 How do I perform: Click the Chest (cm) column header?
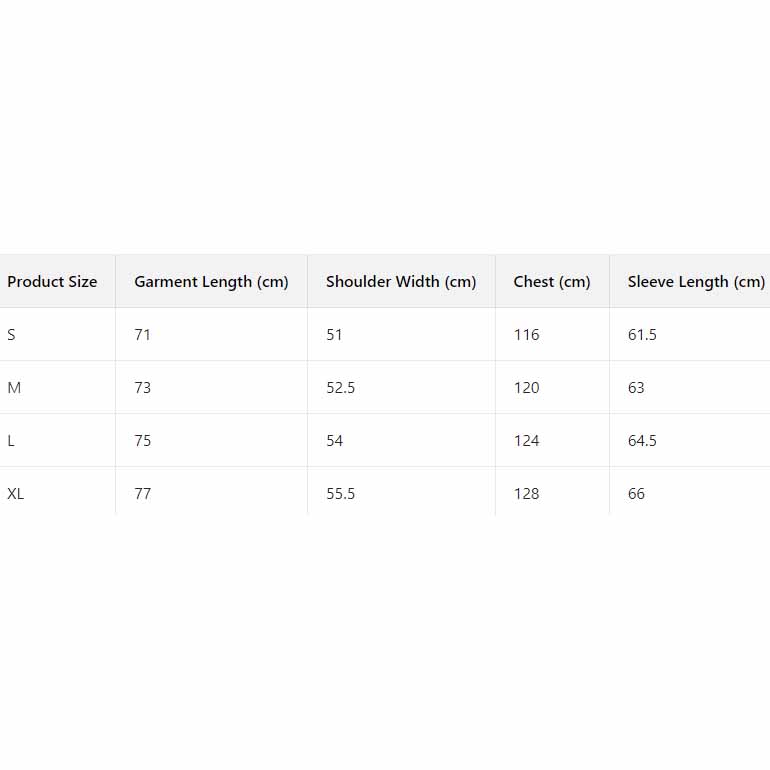[552, 282]
